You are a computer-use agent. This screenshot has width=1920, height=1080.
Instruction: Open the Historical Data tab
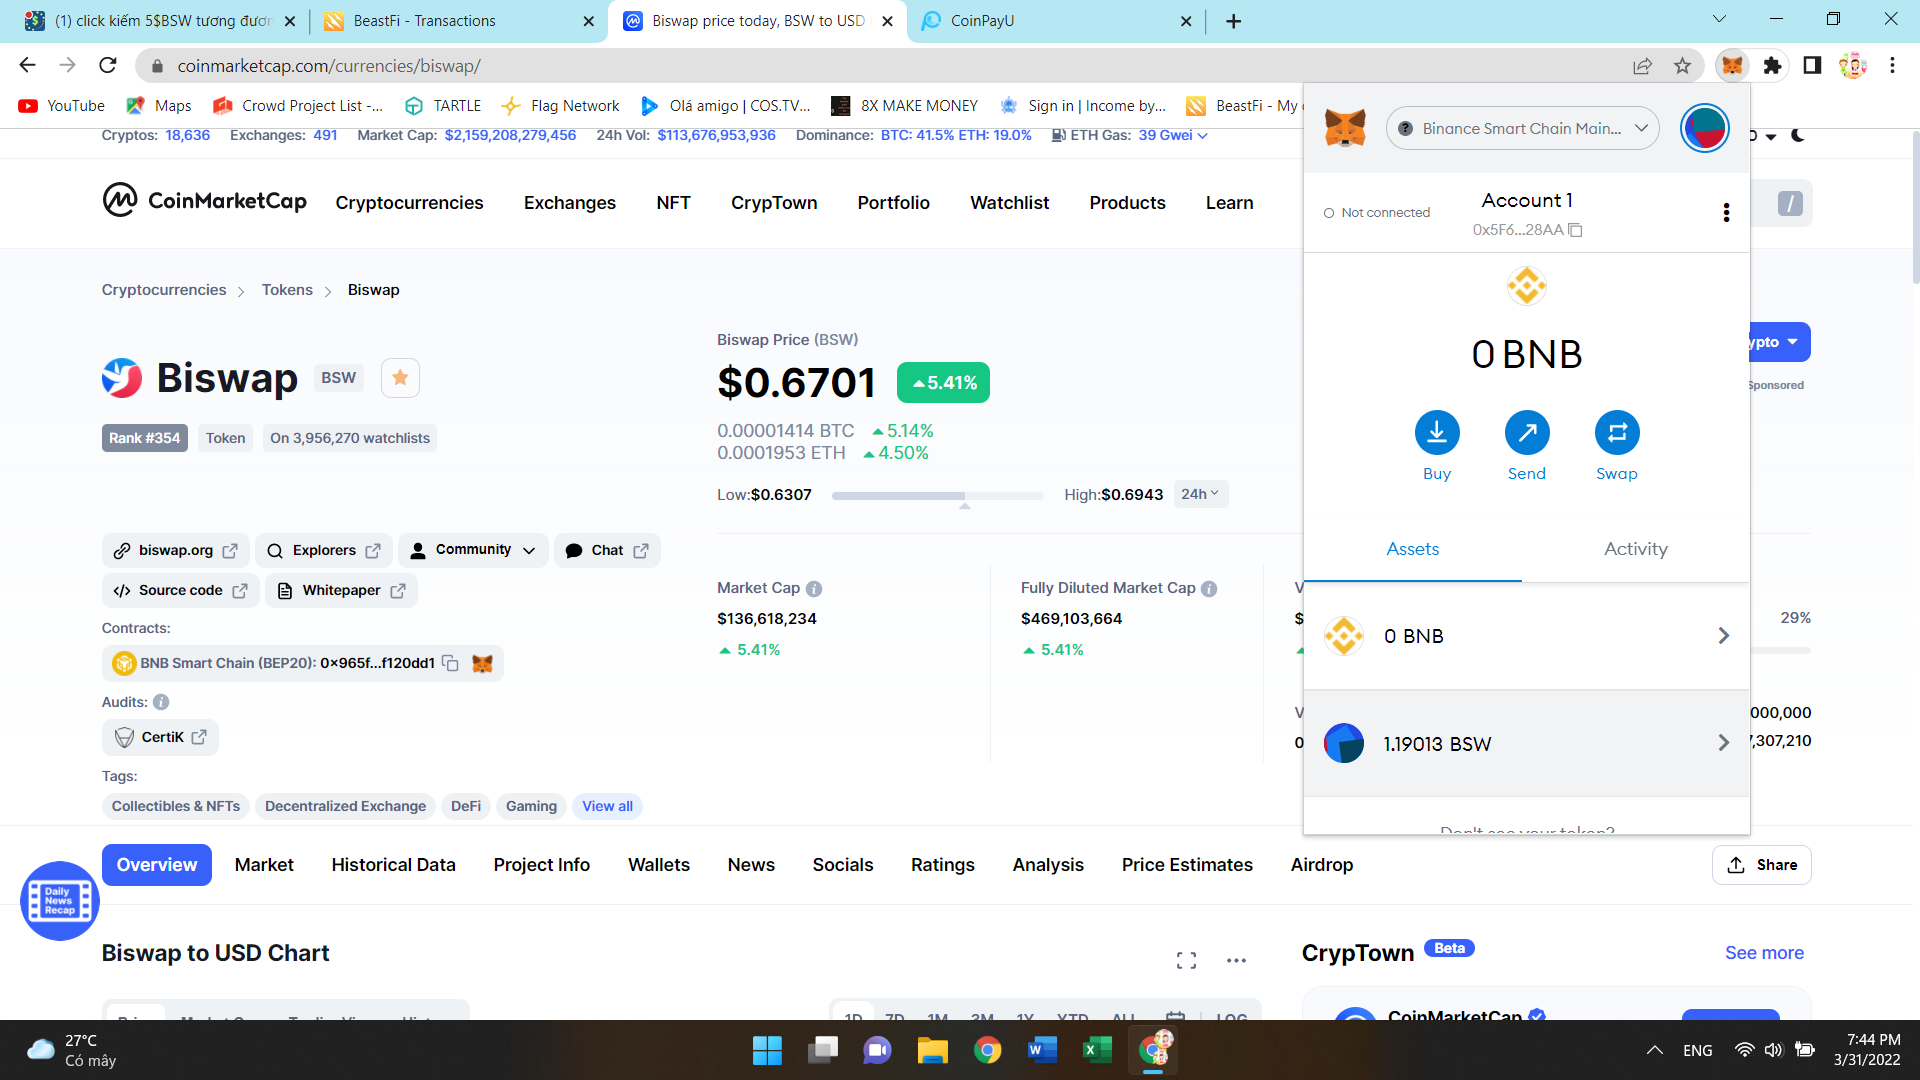tap(393, 865)
